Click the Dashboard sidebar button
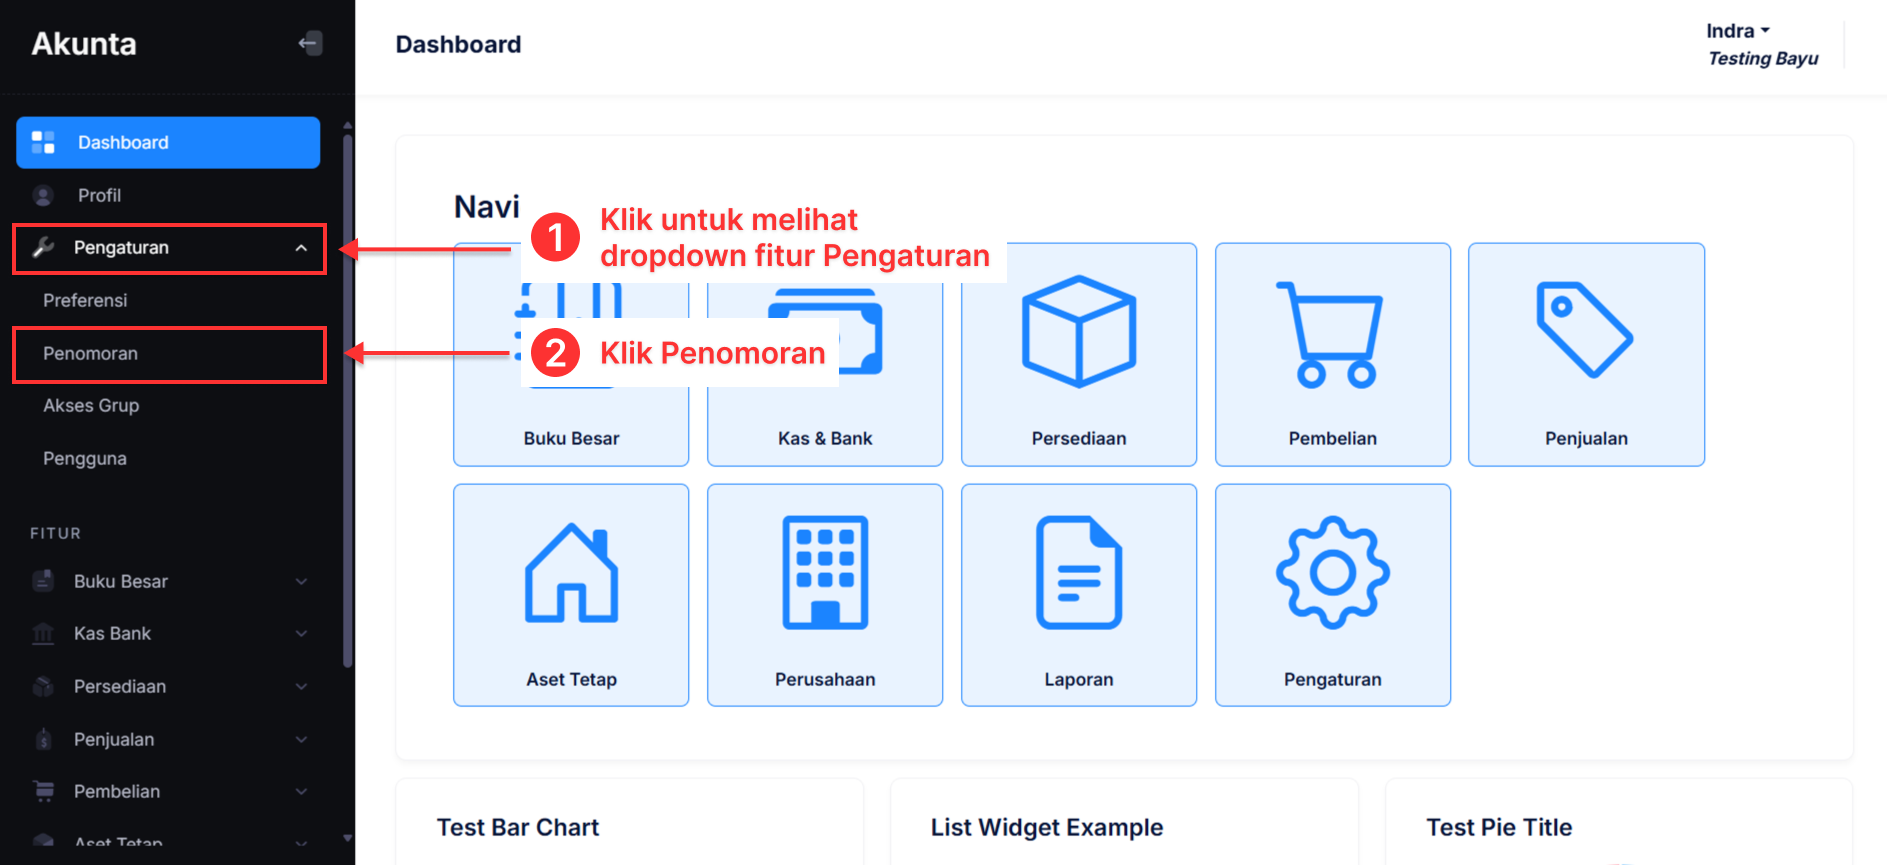 (x=168, y=143)
